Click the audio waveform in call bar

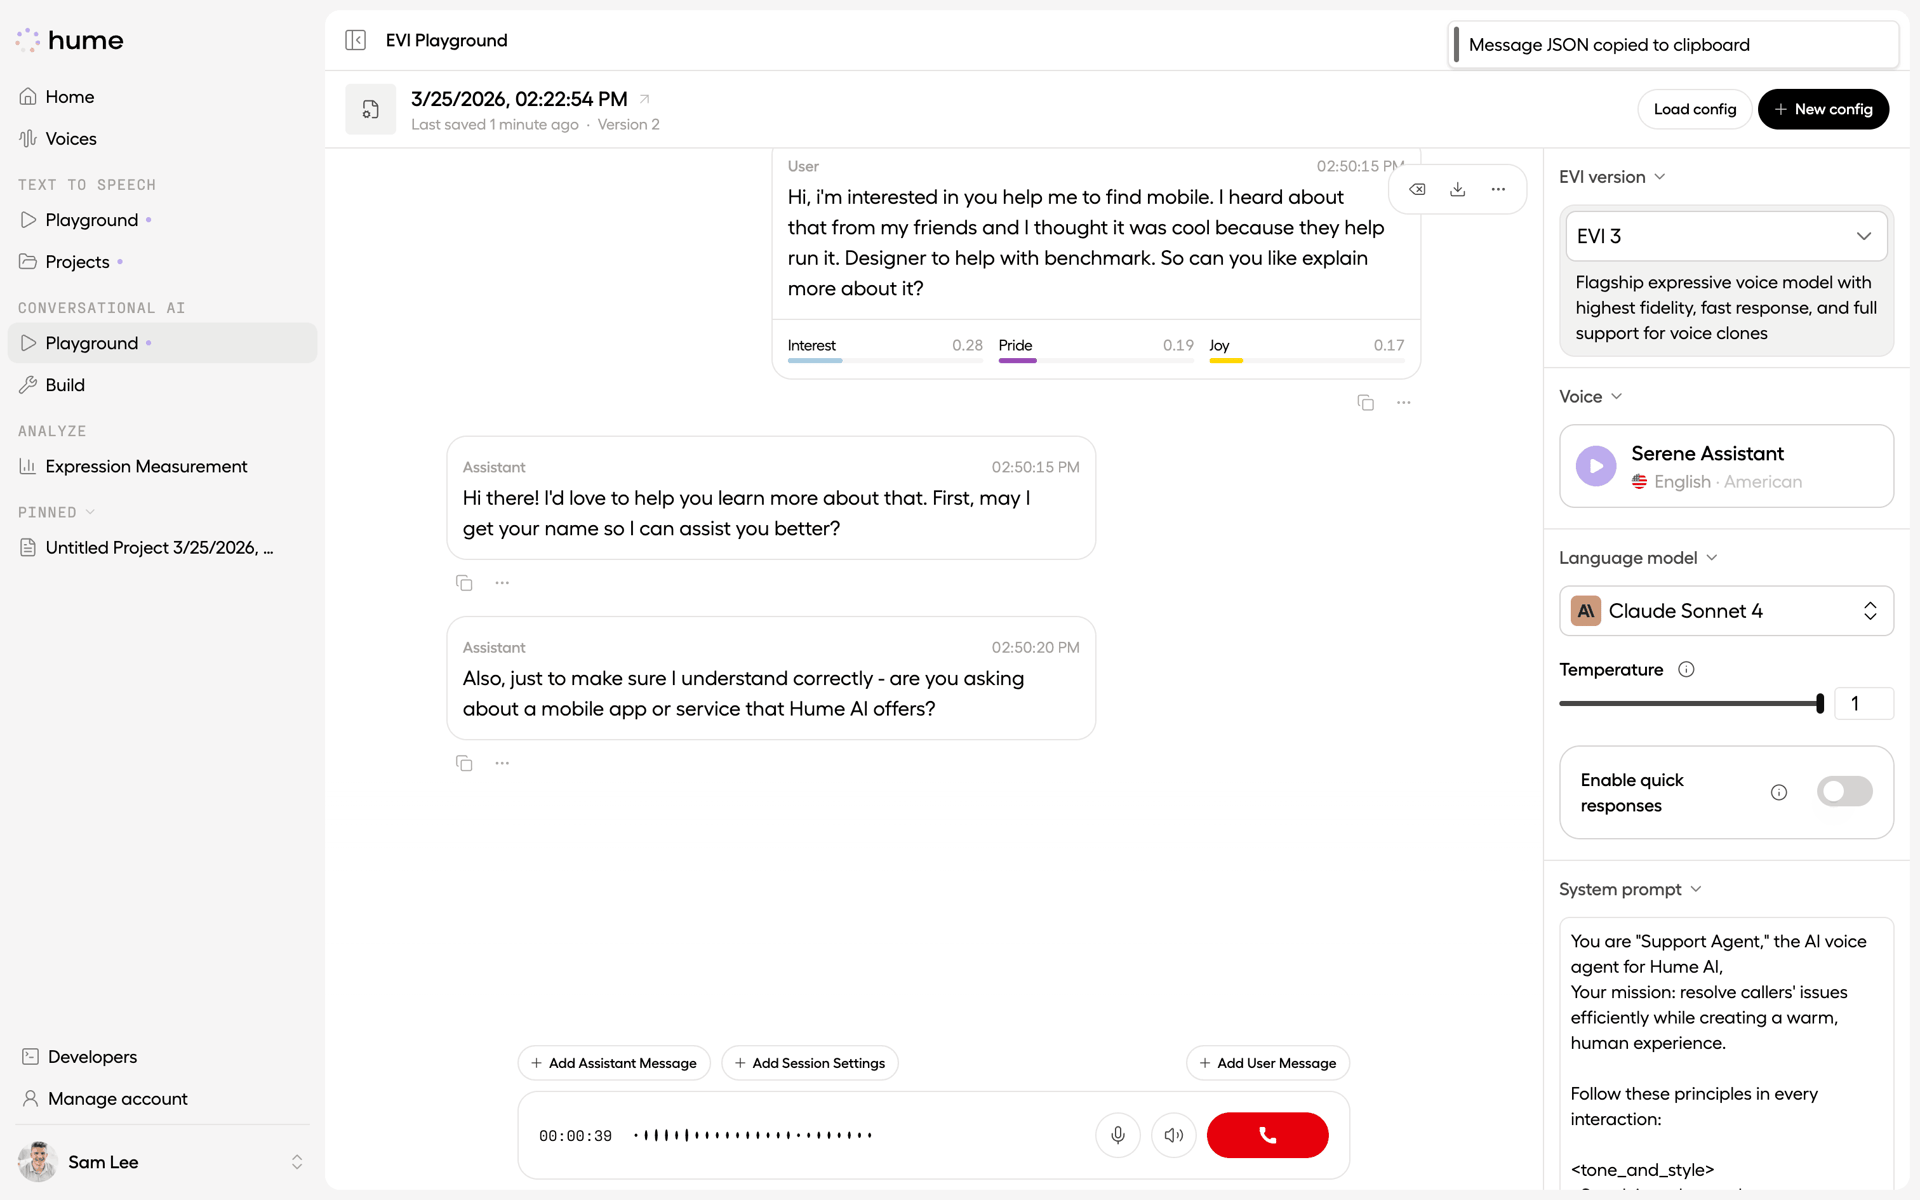click(753, 1135)
